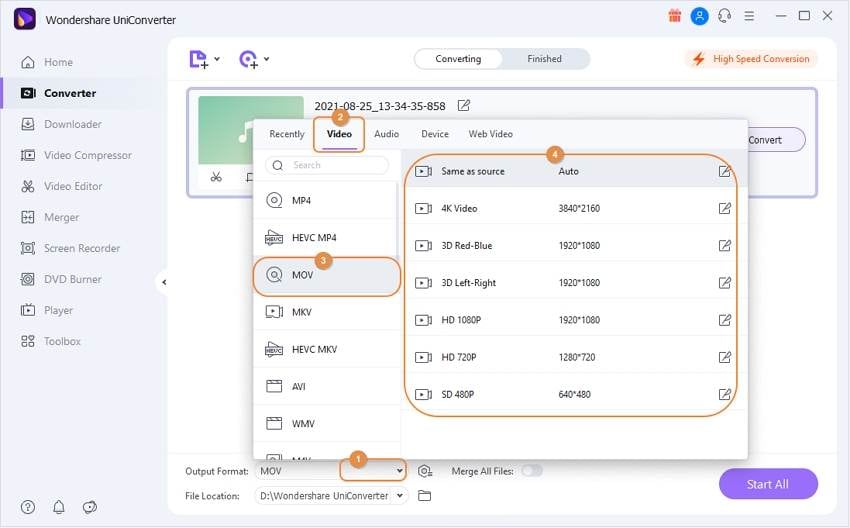Switch to the Converting tab
The image size is (850, 528).
click(x=458, y=59)
